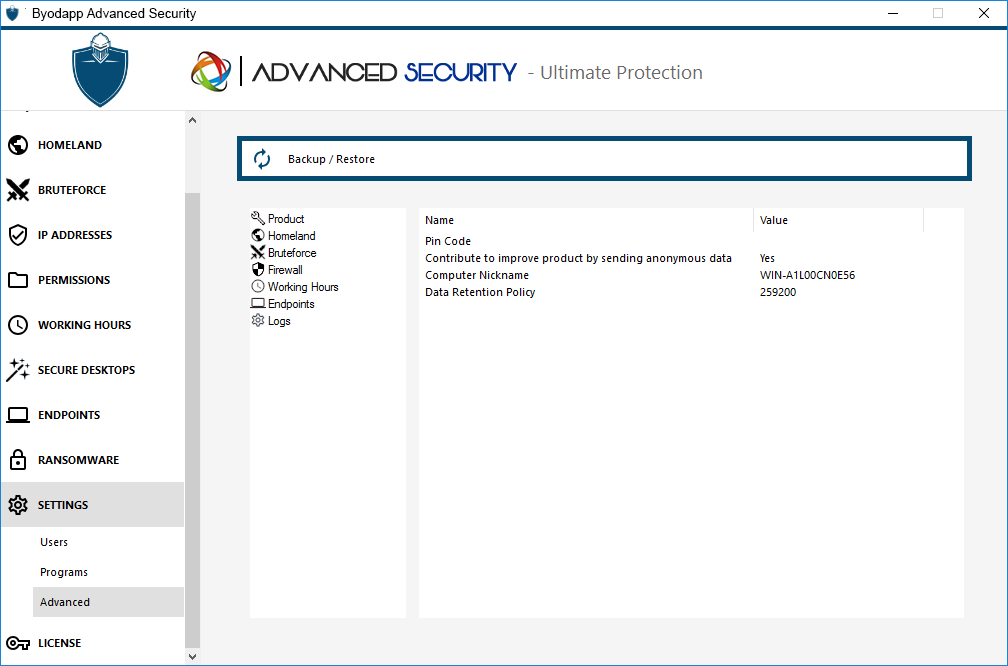The width and height of the screenshot is (1008, 666).
Task: Click the Permissions folder icon
Action: point(18,280)
